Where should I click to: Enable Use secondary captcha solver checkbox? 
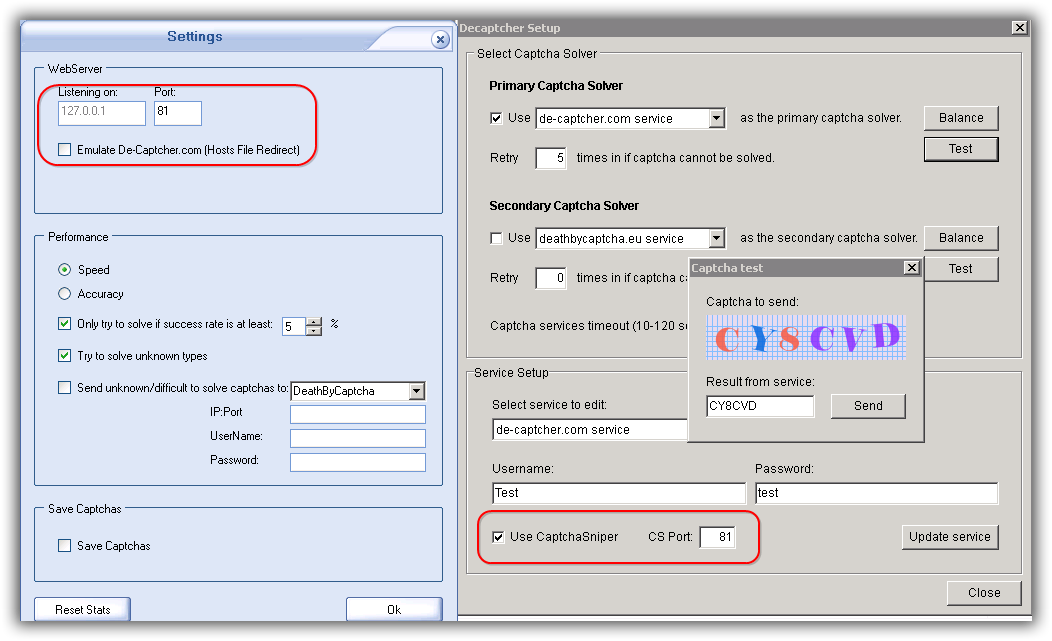tap(496, 238)
